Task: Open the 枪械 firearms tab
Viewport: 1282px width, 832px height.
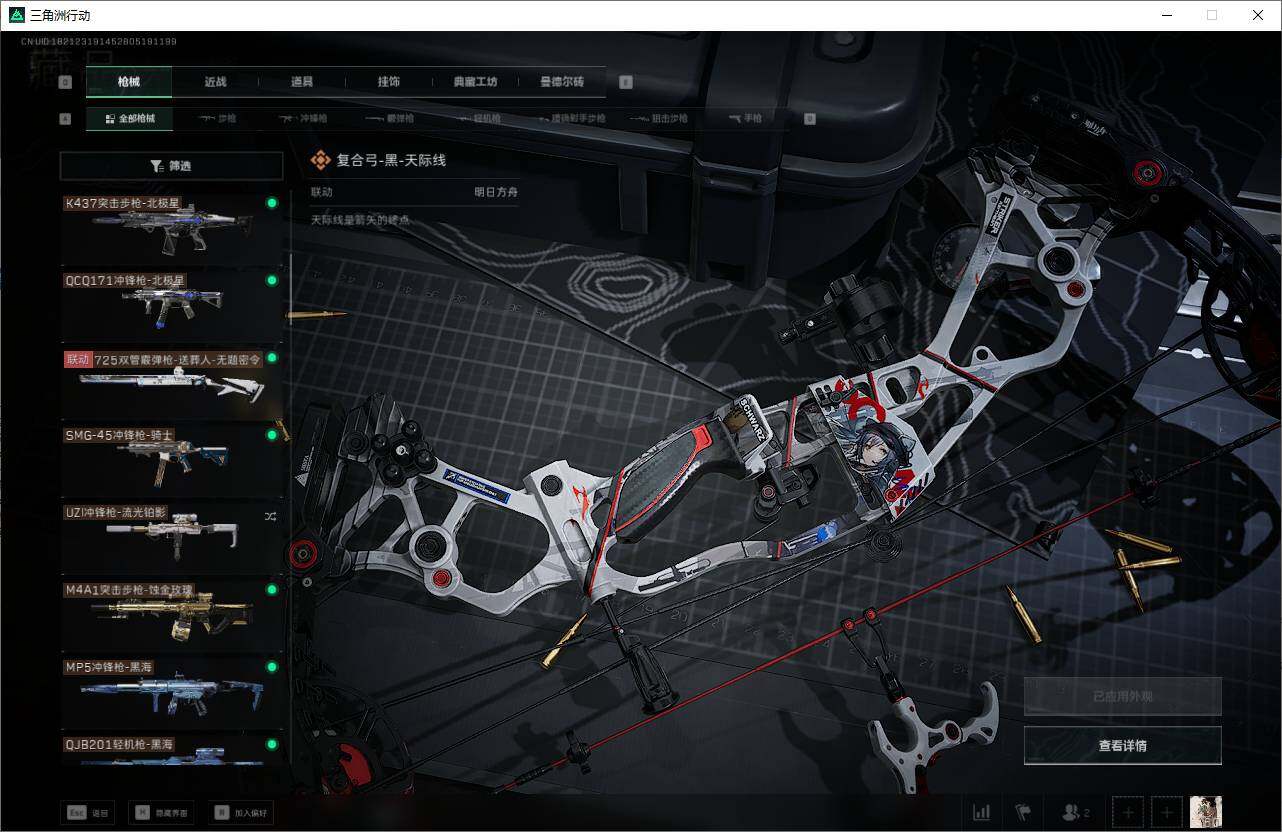Action: (x=129, y=82)
